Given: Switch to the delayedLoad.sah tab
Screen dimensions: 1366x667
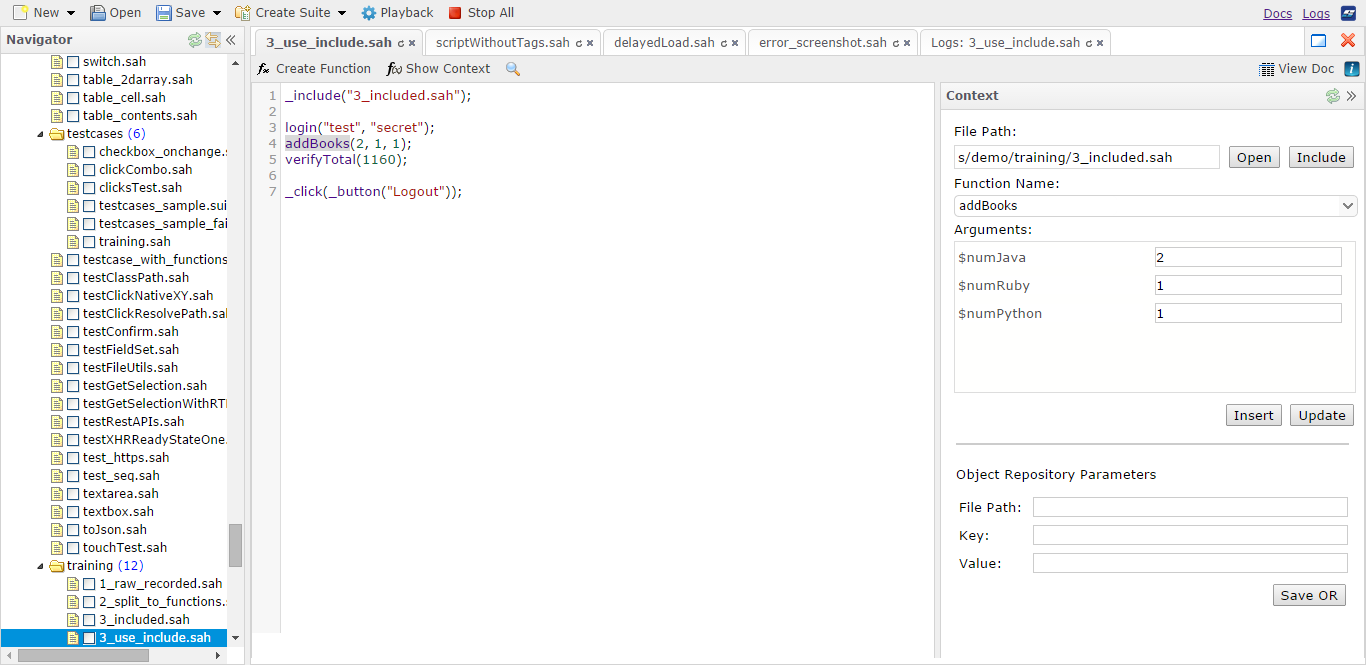Looking at the screenshot, I should (664, 43).
